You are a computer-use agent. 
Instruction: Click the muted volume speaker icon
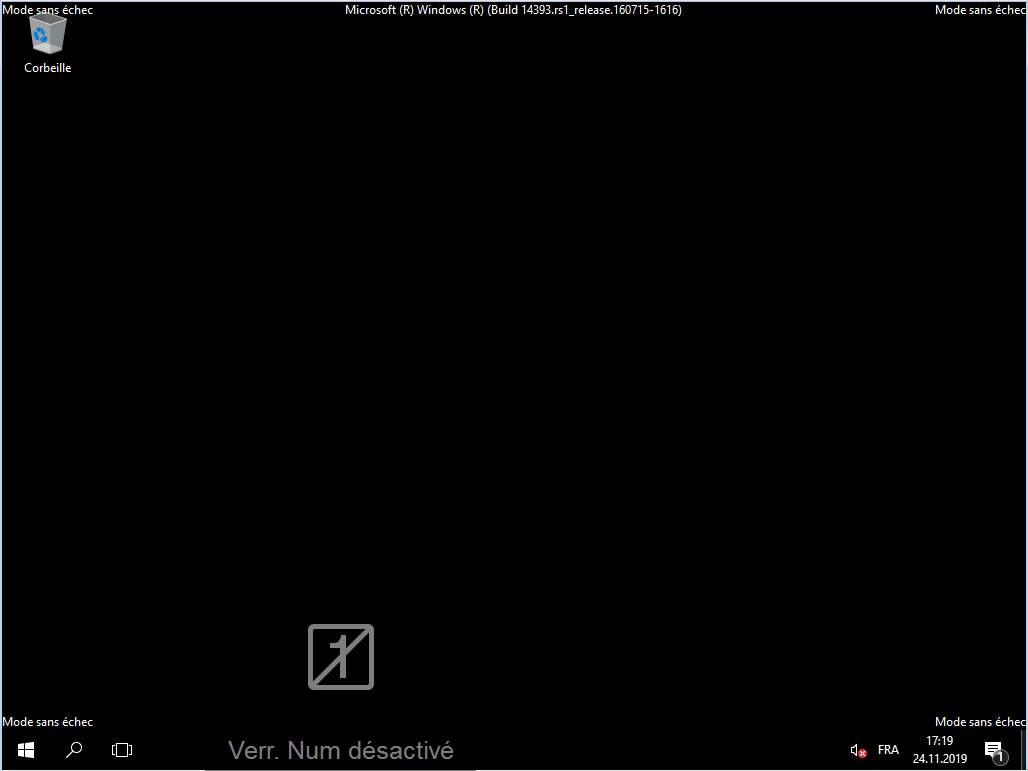click(858, 750)
